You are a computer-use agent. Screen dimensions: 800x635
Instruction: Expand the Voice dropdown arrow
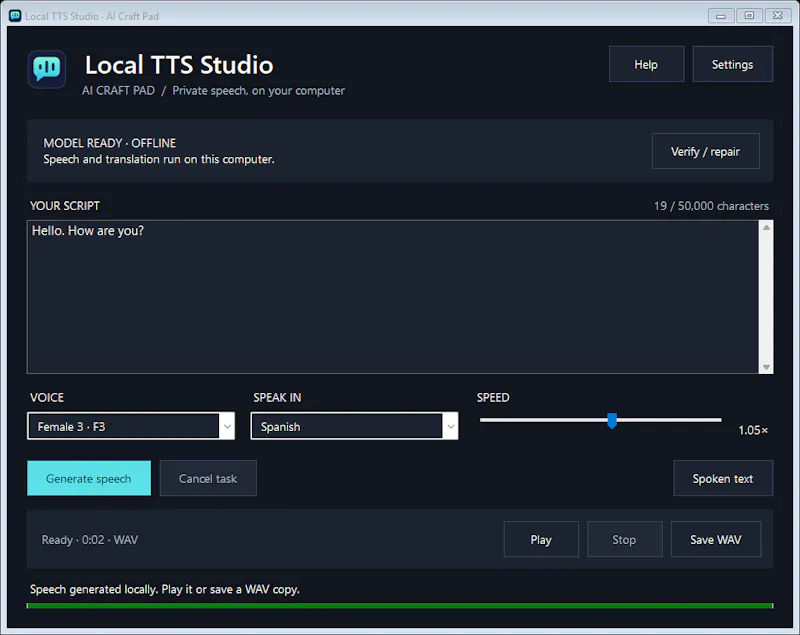pos(227,426)
